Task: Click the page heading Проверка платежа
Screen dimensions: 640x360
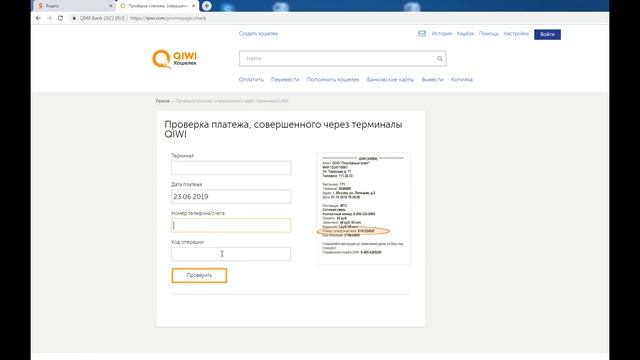Action: click(x=283, y=129)
